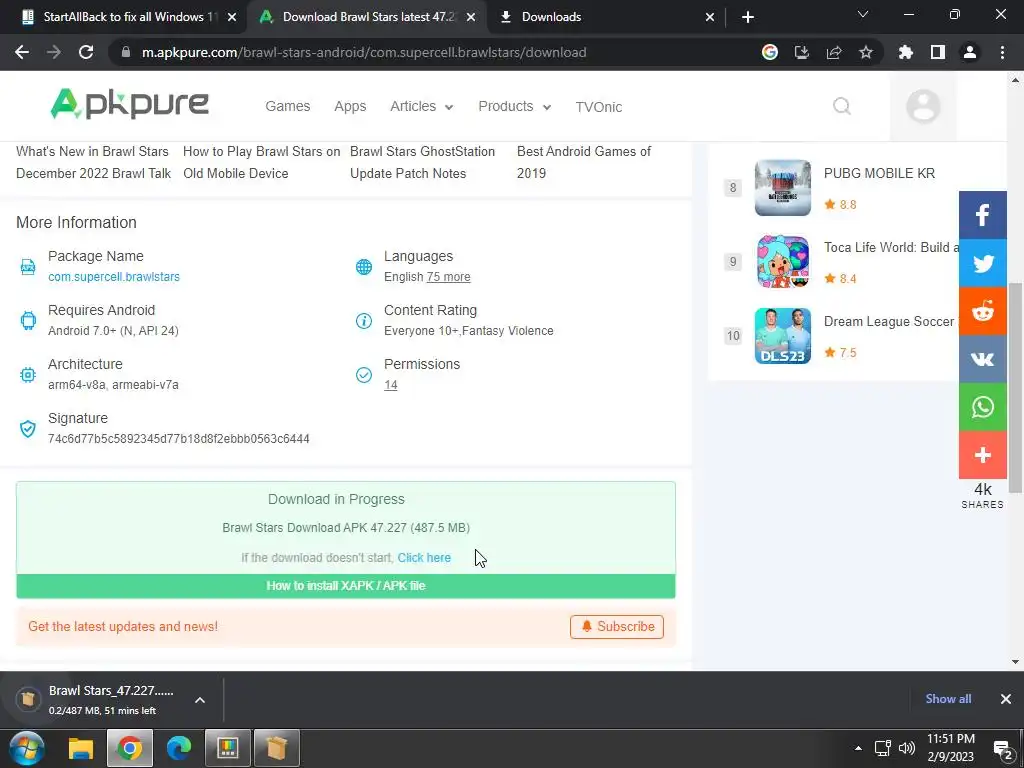The image size is (1024, 768).
Task: Open the Windows Start button
Action: point(26,748)
